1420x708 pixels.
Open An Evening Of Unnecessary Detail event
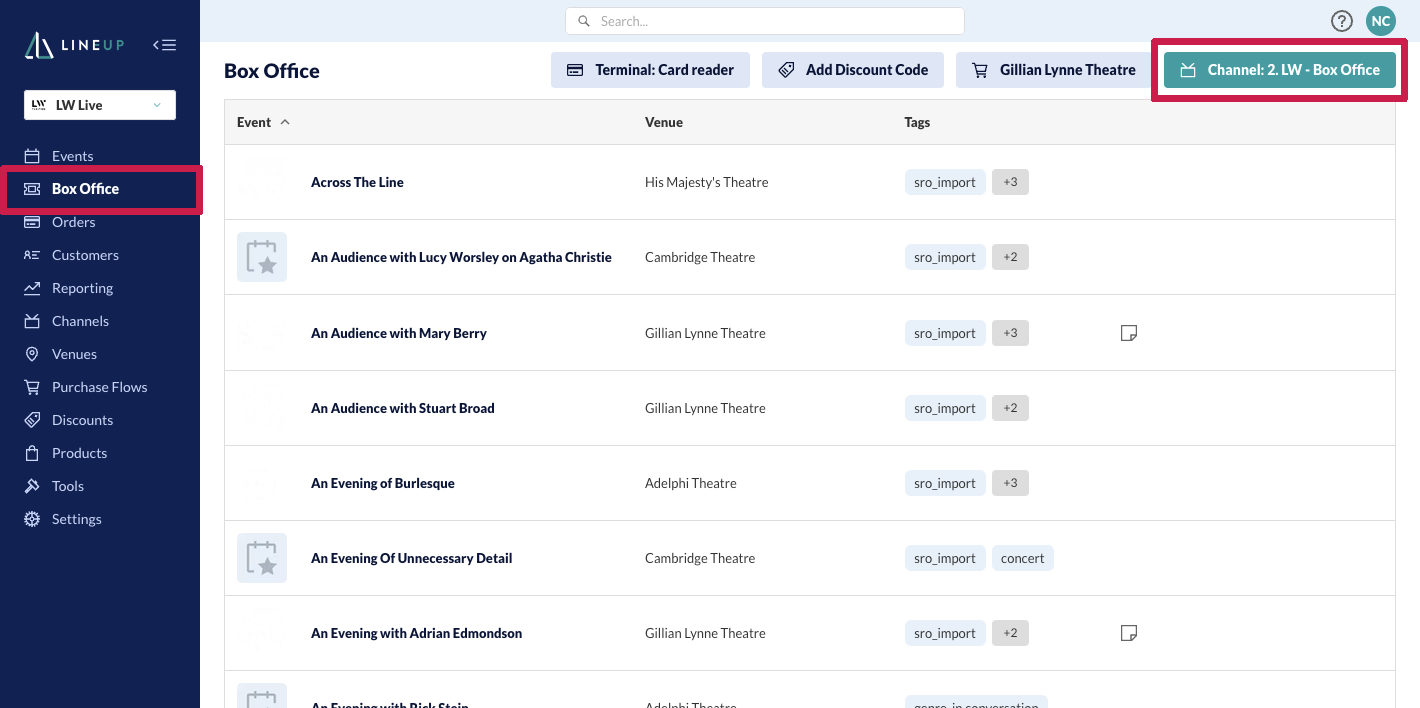click(x=412, y=558)
